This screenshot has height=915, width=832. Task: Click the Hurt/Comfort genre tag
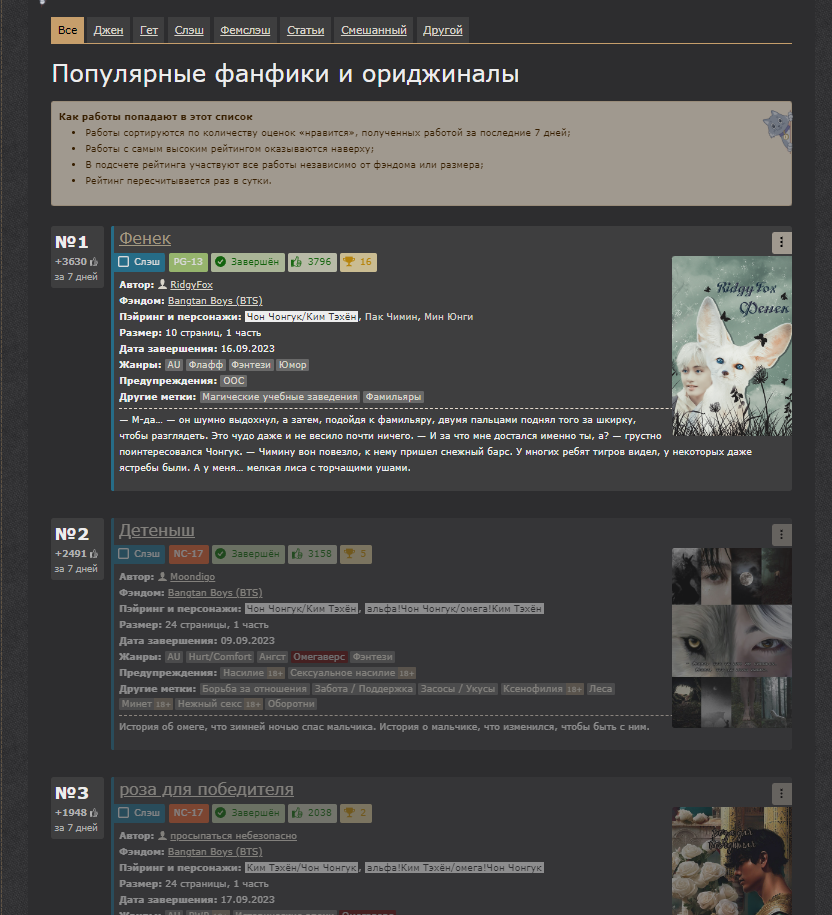click(x=220, y=656)
